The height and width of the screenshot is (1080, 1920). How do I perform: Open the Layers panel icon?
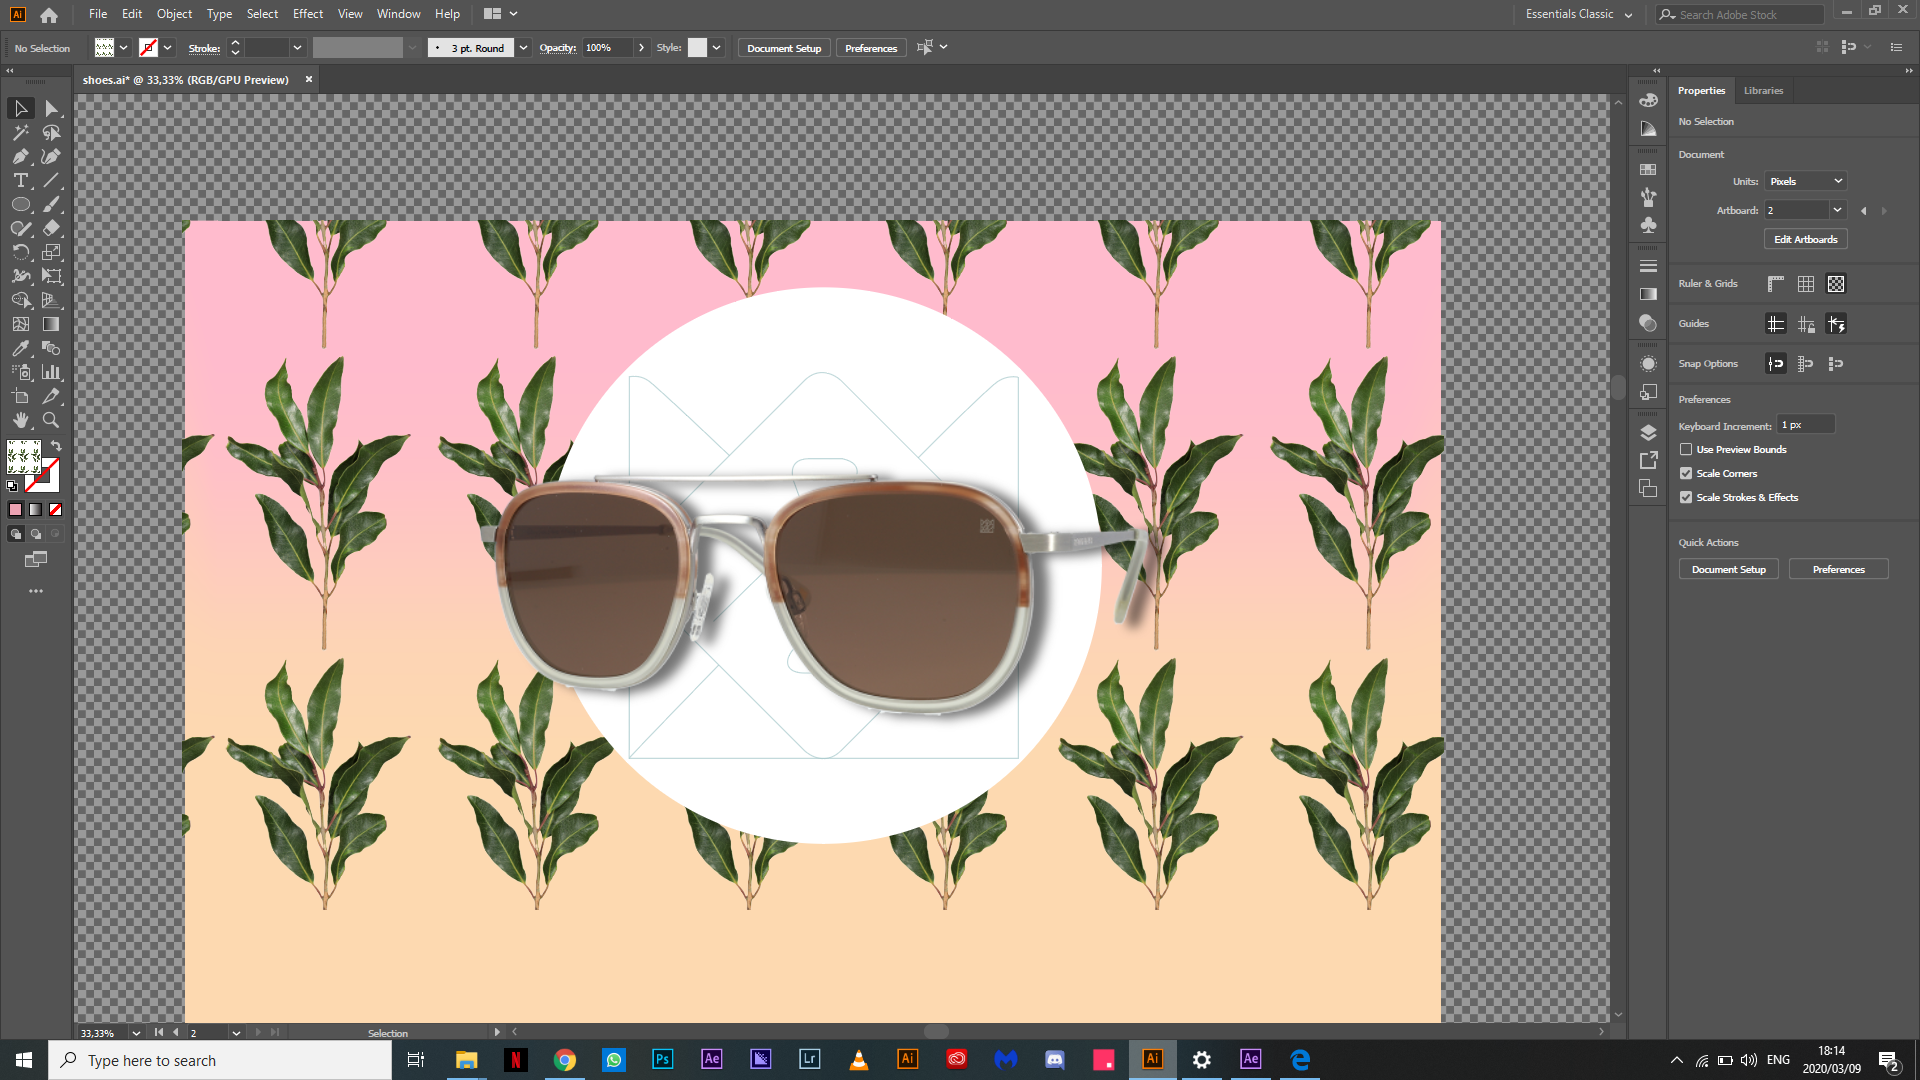pos(1648,433)
